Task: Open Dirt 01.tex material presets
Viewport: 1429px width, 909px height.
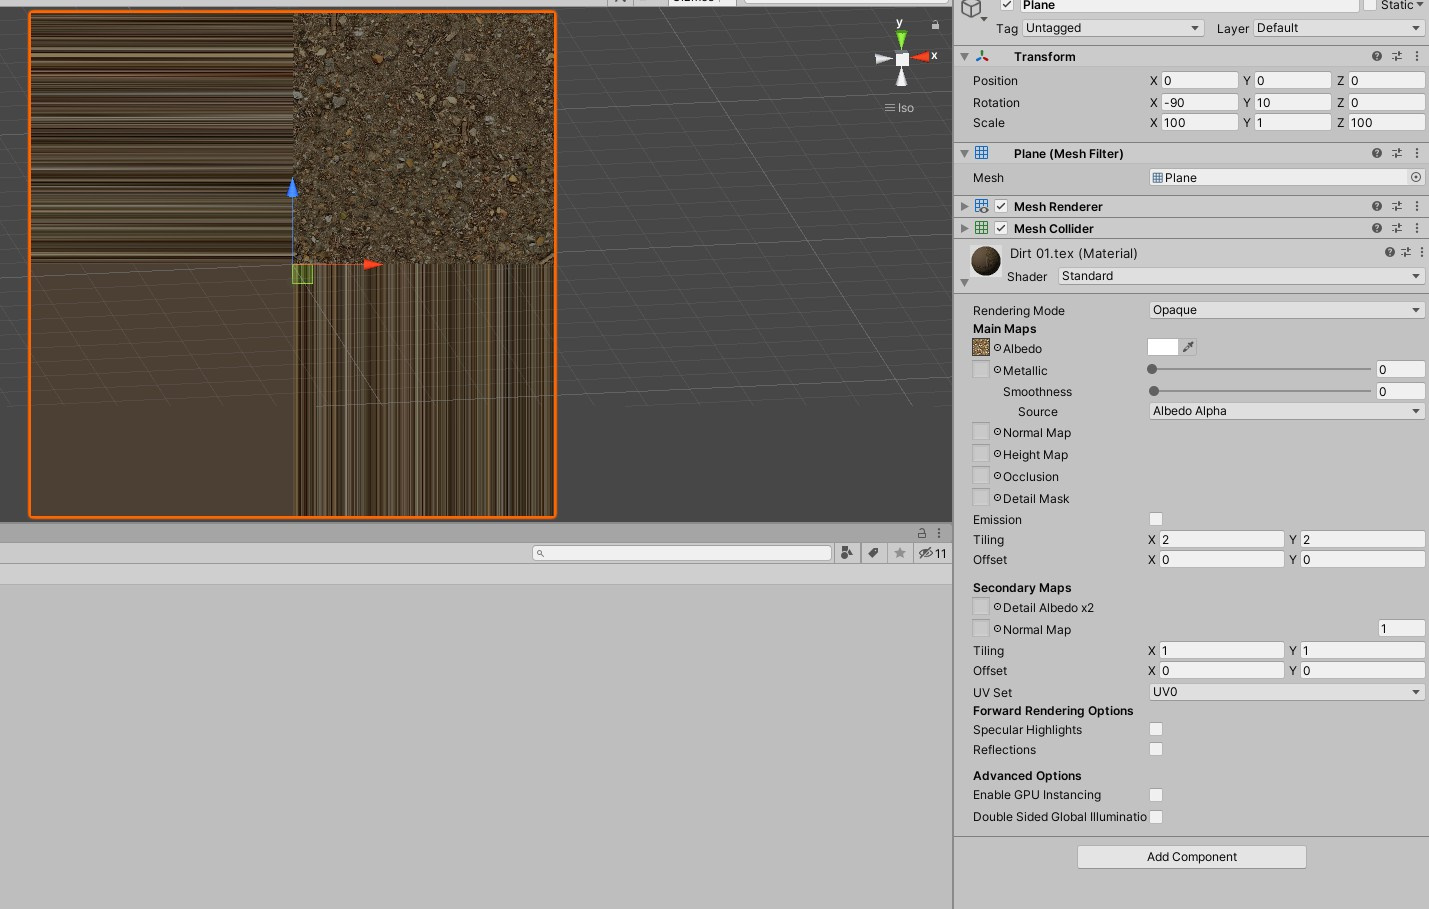Action: coord(1406,253)
